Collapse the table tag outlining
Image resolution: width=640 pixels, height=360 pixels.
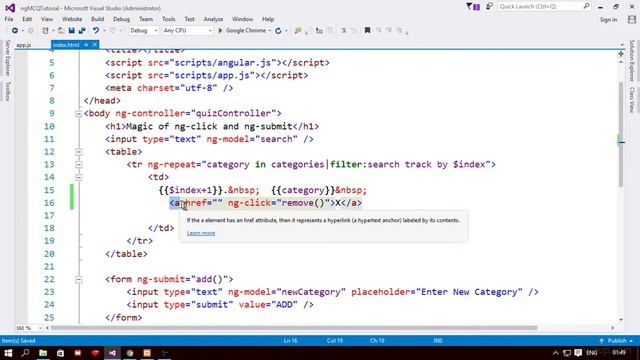(79, 152)
